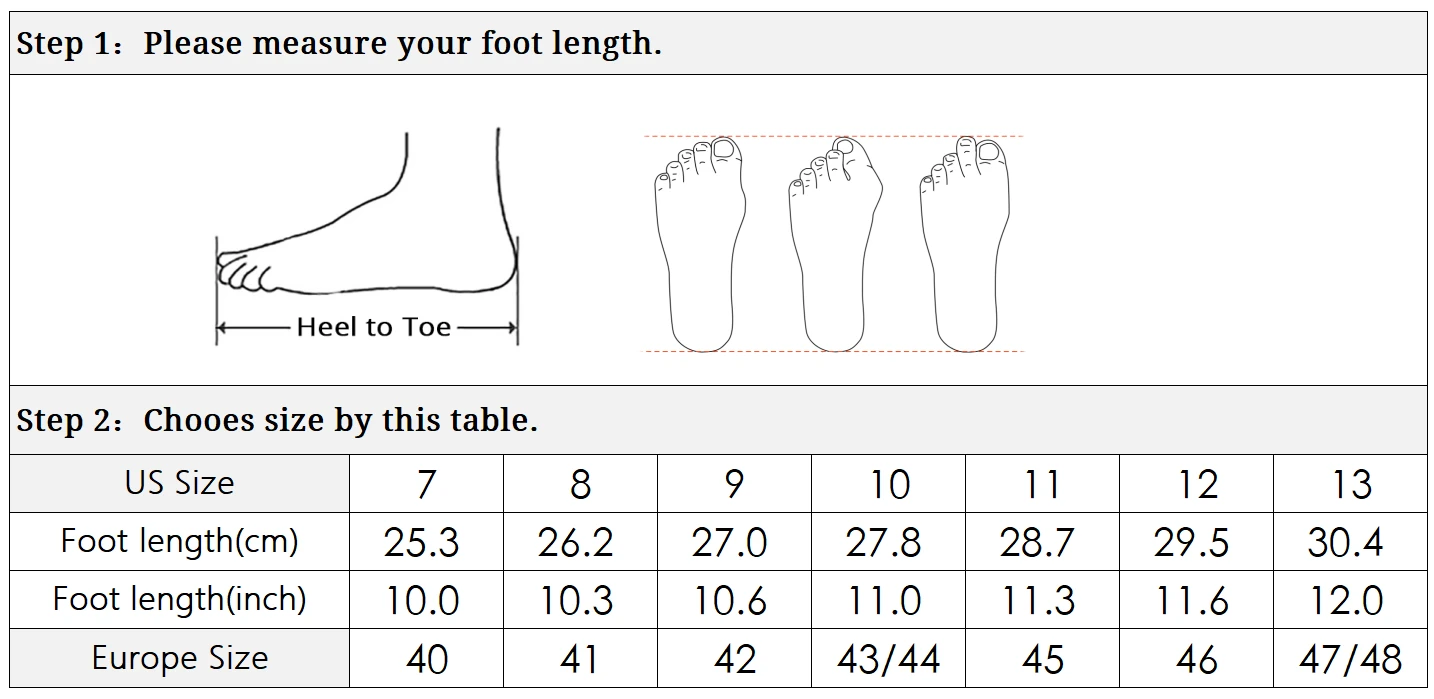Click the 28.7 cm foot length cell
The width and height of the screenshot is (1434, 699).
pyautogui.click(x=1042, y=542)
